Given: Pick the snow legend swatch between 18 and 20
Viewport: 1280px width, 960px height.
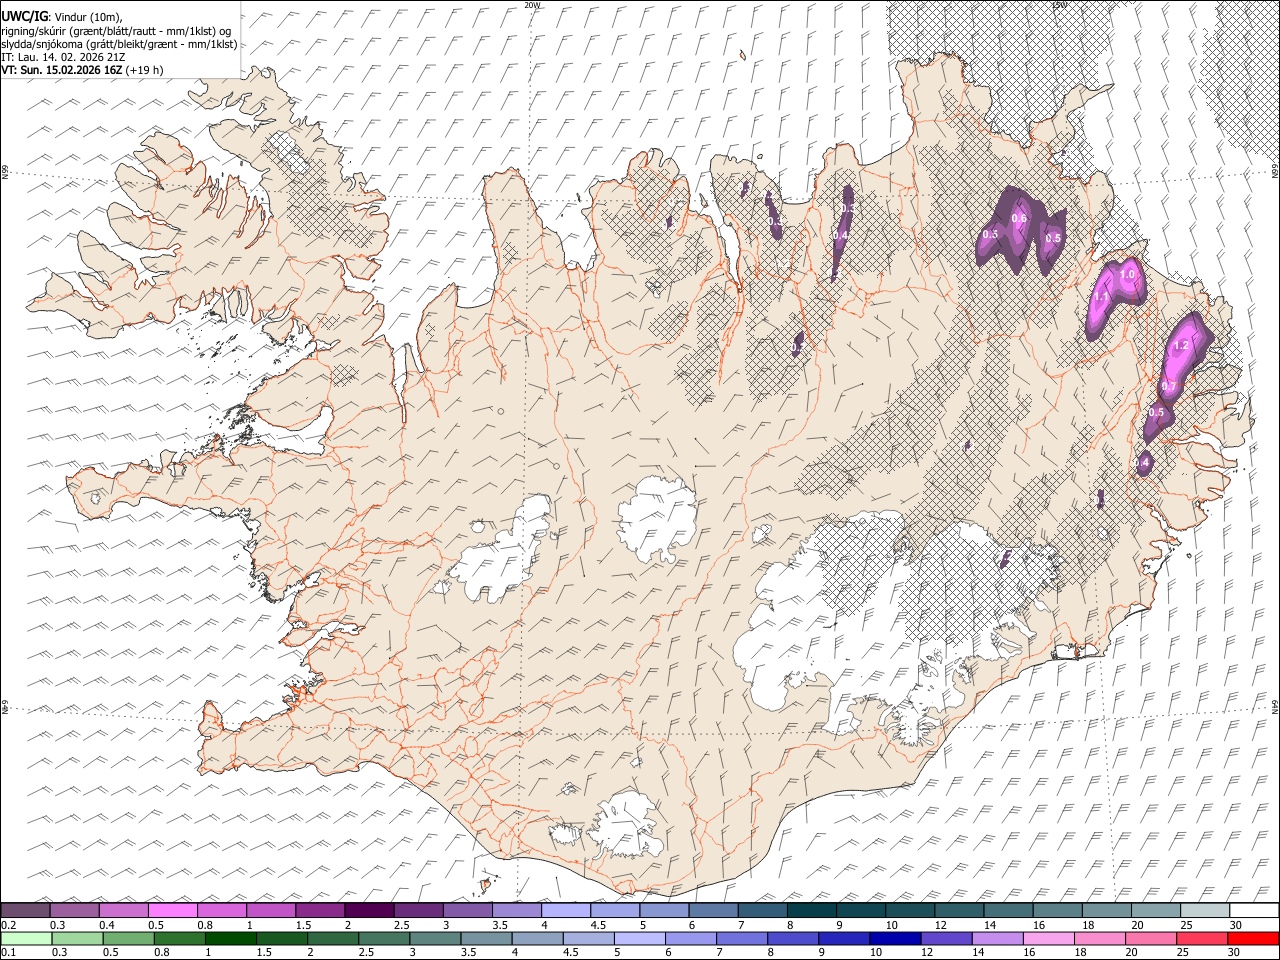Looking at the screenshot, I should [x=1106, y=910].
